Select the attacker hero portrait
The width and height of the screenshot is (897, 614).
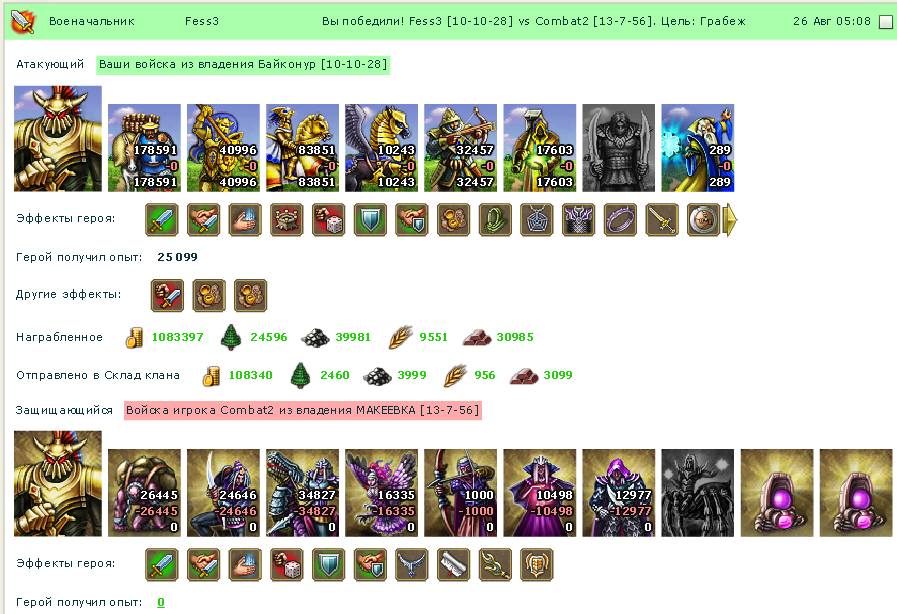[x=58, y=138]
